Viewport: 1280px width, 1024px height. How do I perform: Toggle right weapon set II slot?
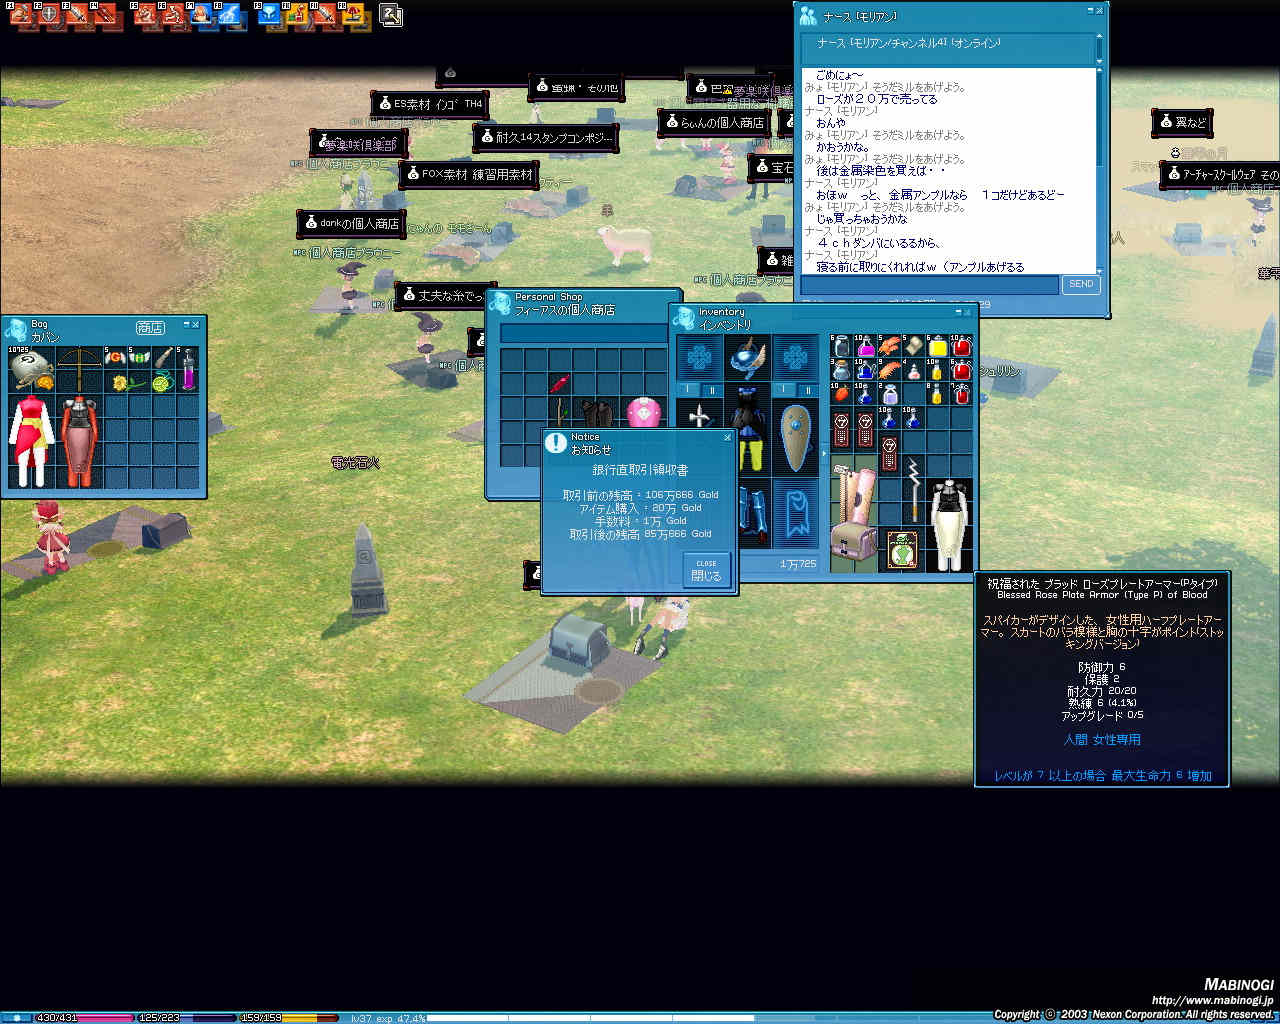[x=807, y=390]
